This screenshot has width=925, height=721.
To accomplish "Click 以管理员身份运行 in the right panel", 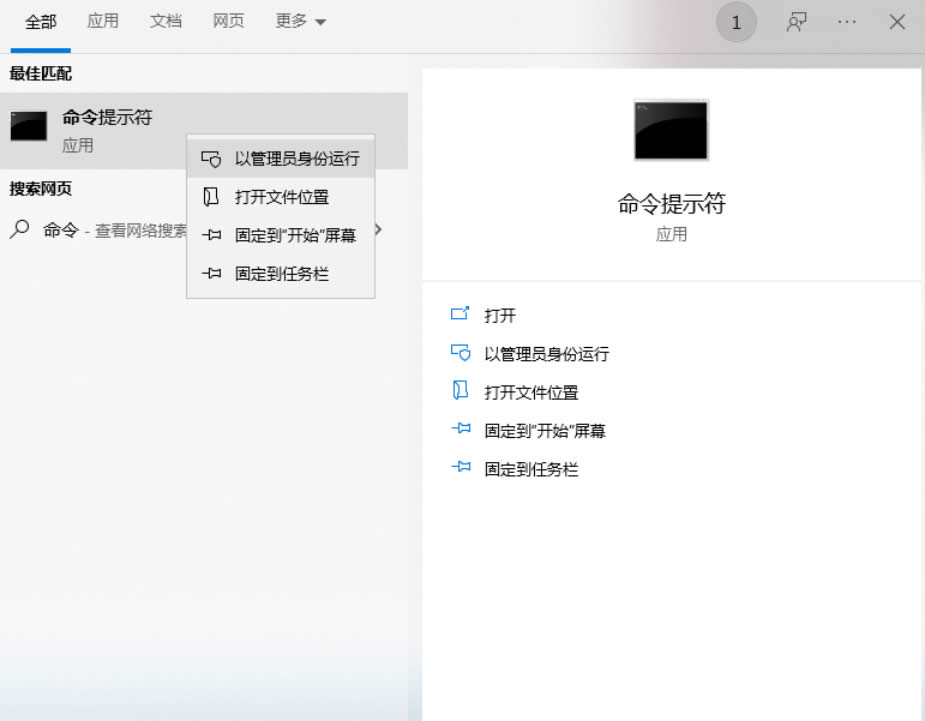I will (x=546, y=354).
